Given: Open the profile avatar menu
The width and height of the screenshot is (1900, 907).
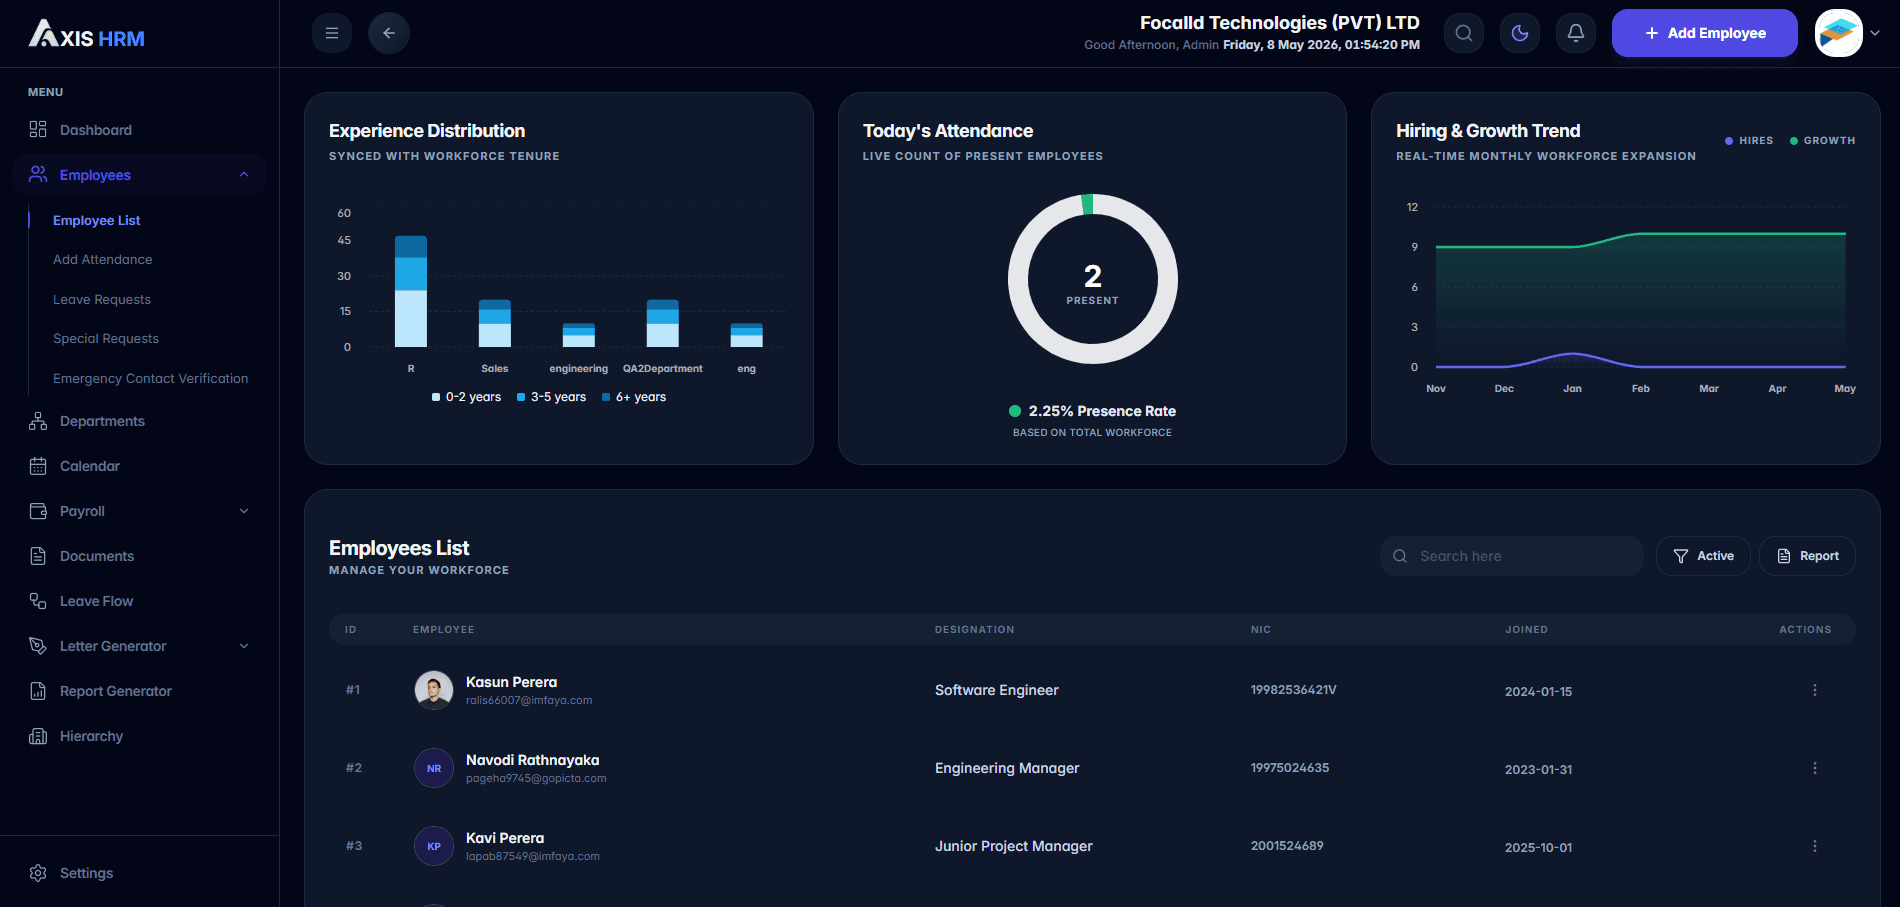Looking at the screenshot, I should click(x=1839, y=33).
